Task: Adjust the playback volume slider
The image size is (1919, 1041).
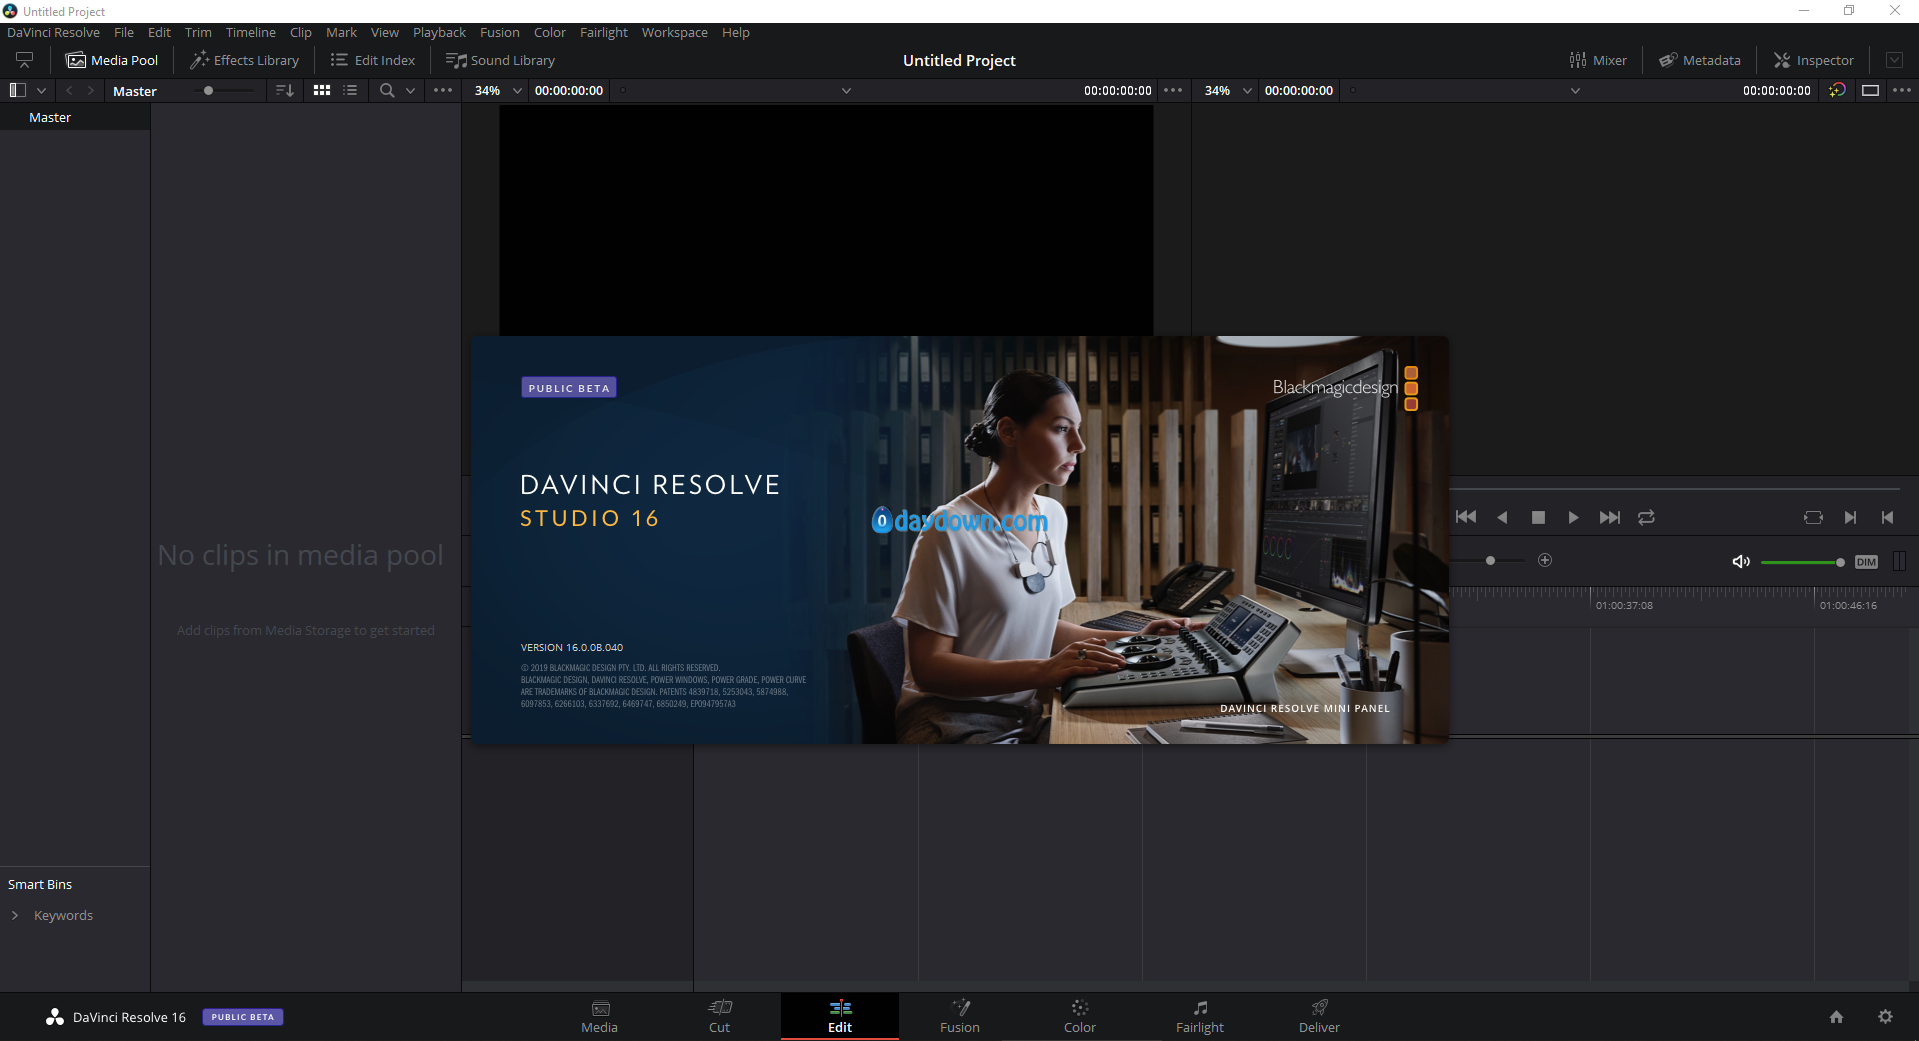Action: tap(1800, 562)
